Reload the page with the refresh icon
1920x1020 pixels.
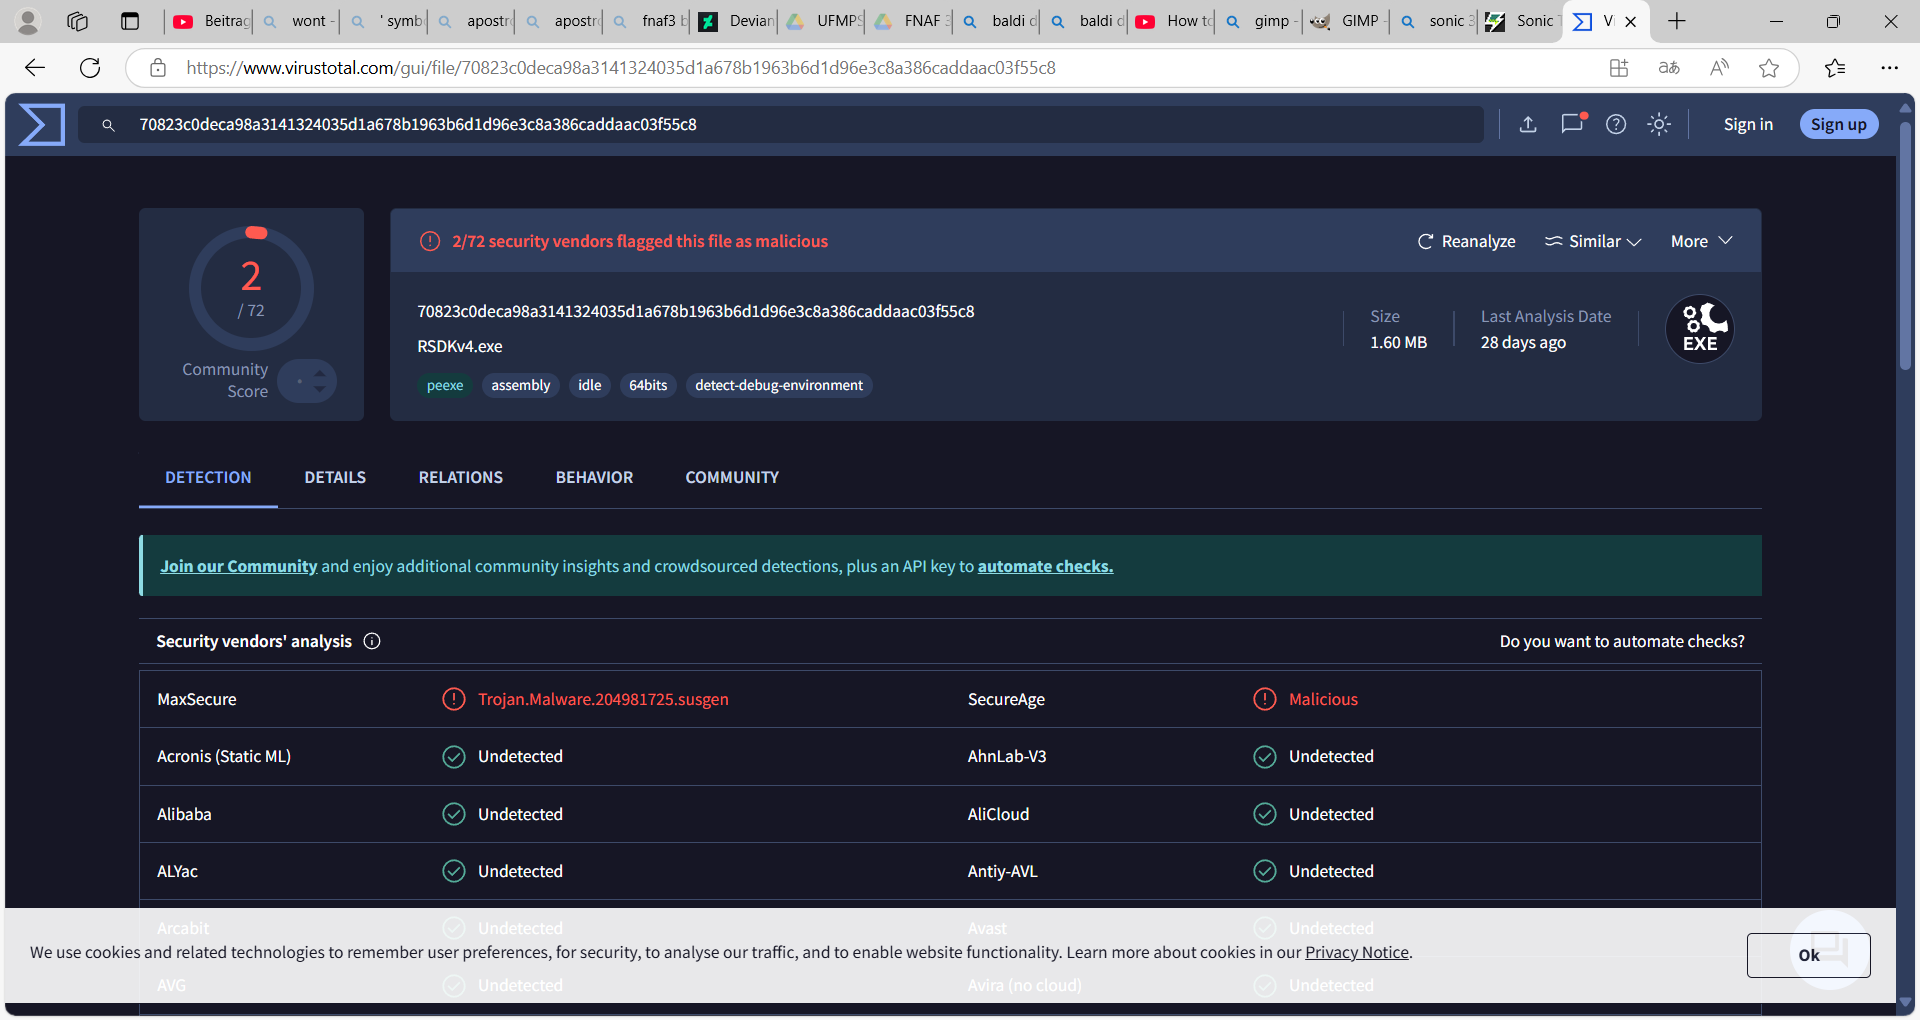coord(90,68)
